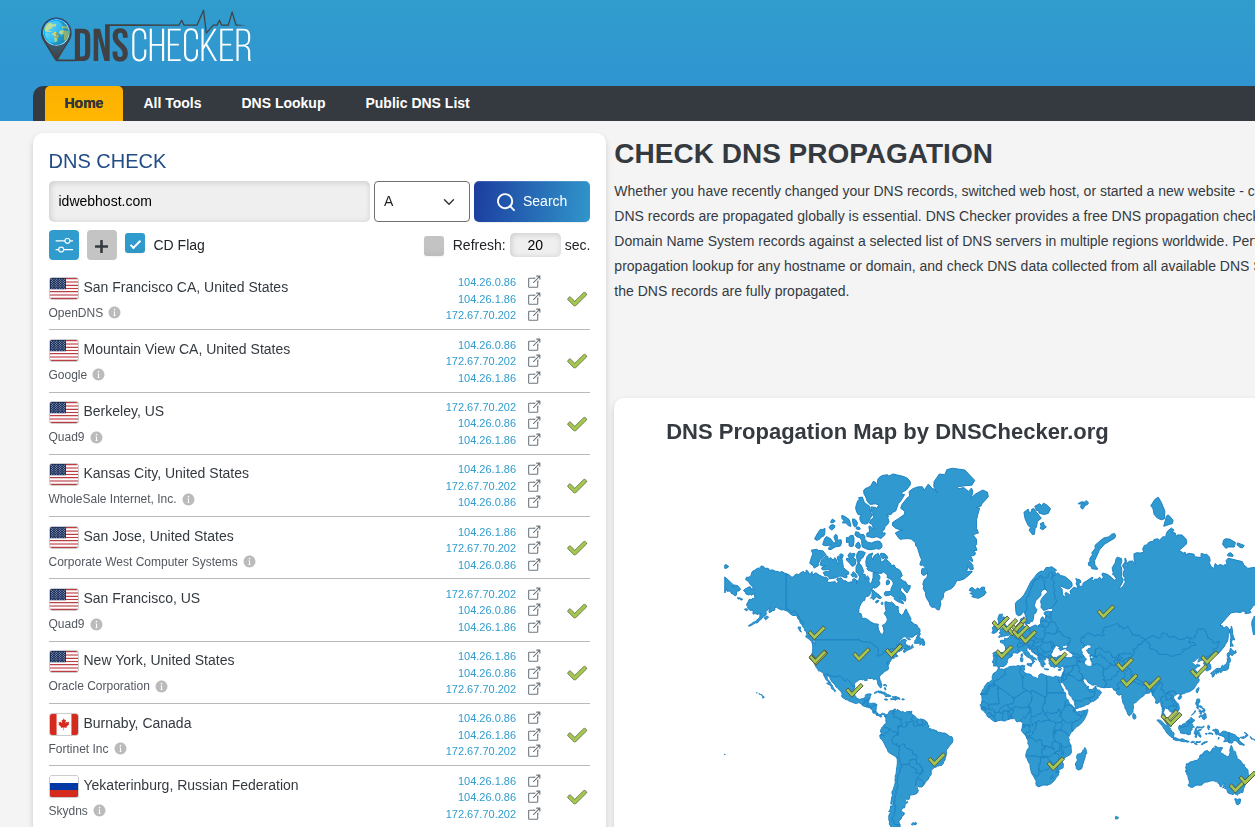
Task: Click info icon next to Oracle Corporation
Action: (x=161, y=687)
